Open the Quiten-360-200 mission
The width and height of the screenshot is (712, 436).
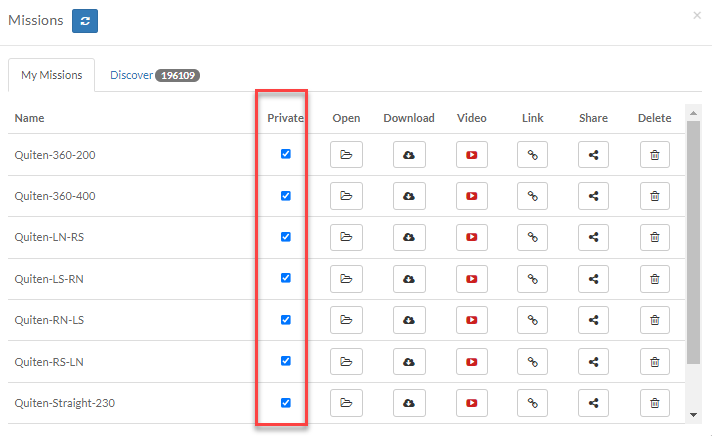click(x=346, y=155)
